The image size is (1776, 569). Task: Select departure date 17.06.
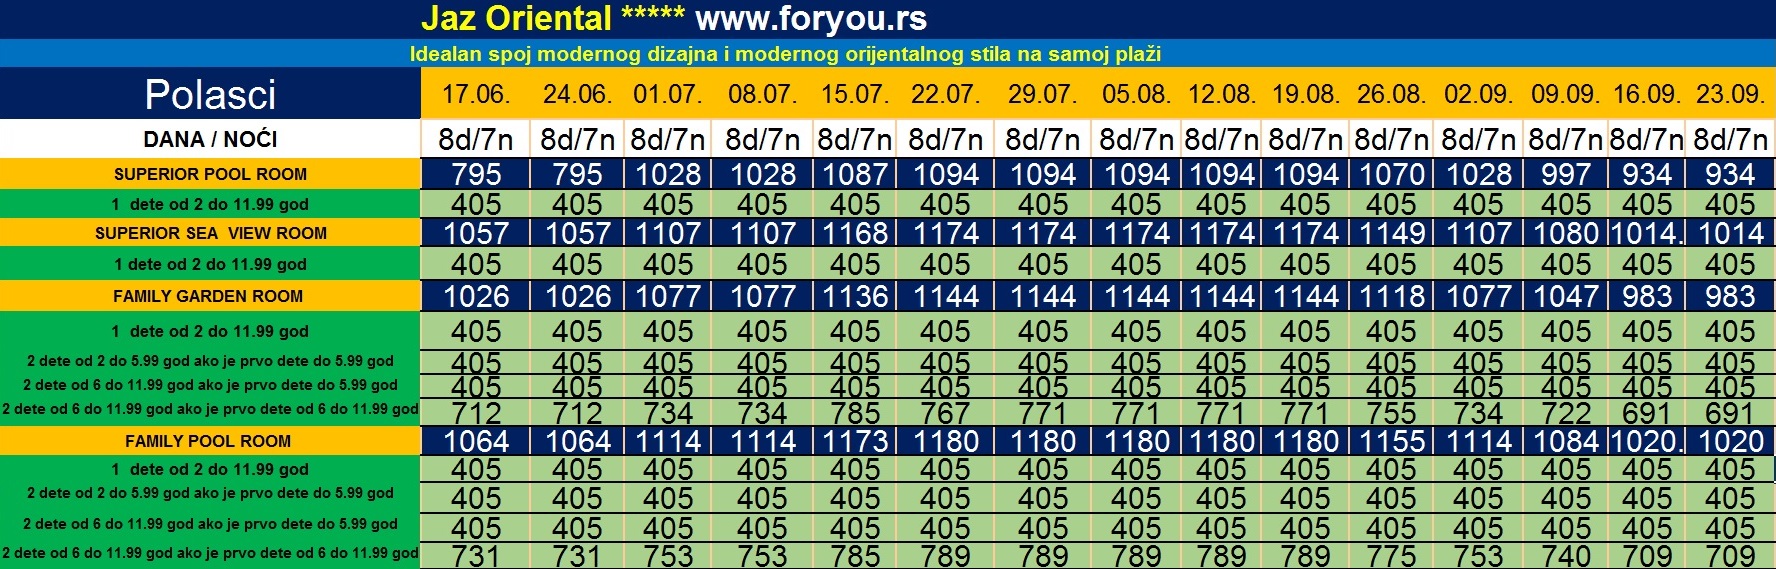coord(476,94)
